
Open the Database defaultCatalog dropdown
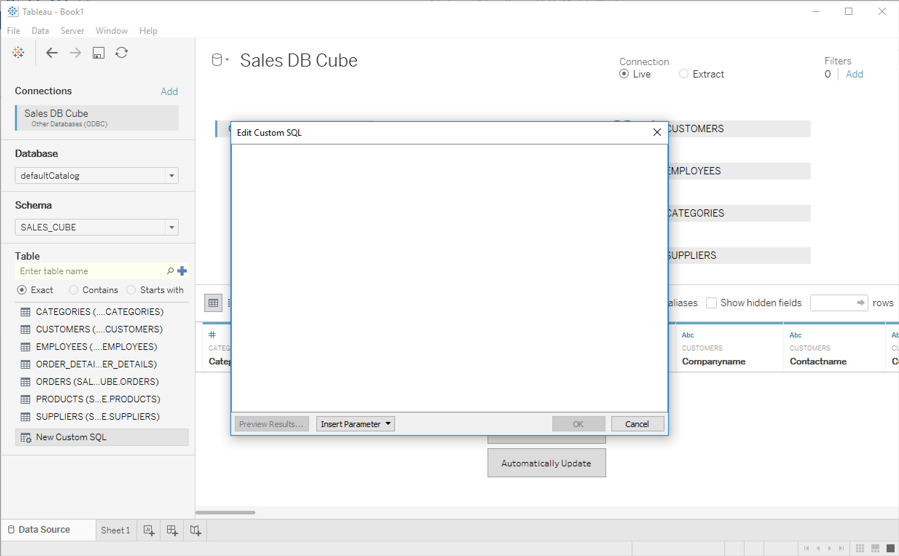97,176
